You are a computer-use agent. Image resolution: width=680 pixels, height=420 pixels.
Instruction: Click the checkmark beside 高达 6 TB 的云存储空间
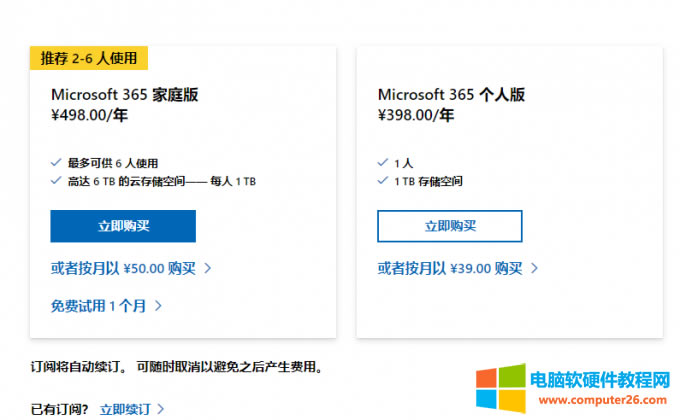[x=56, y=181]
